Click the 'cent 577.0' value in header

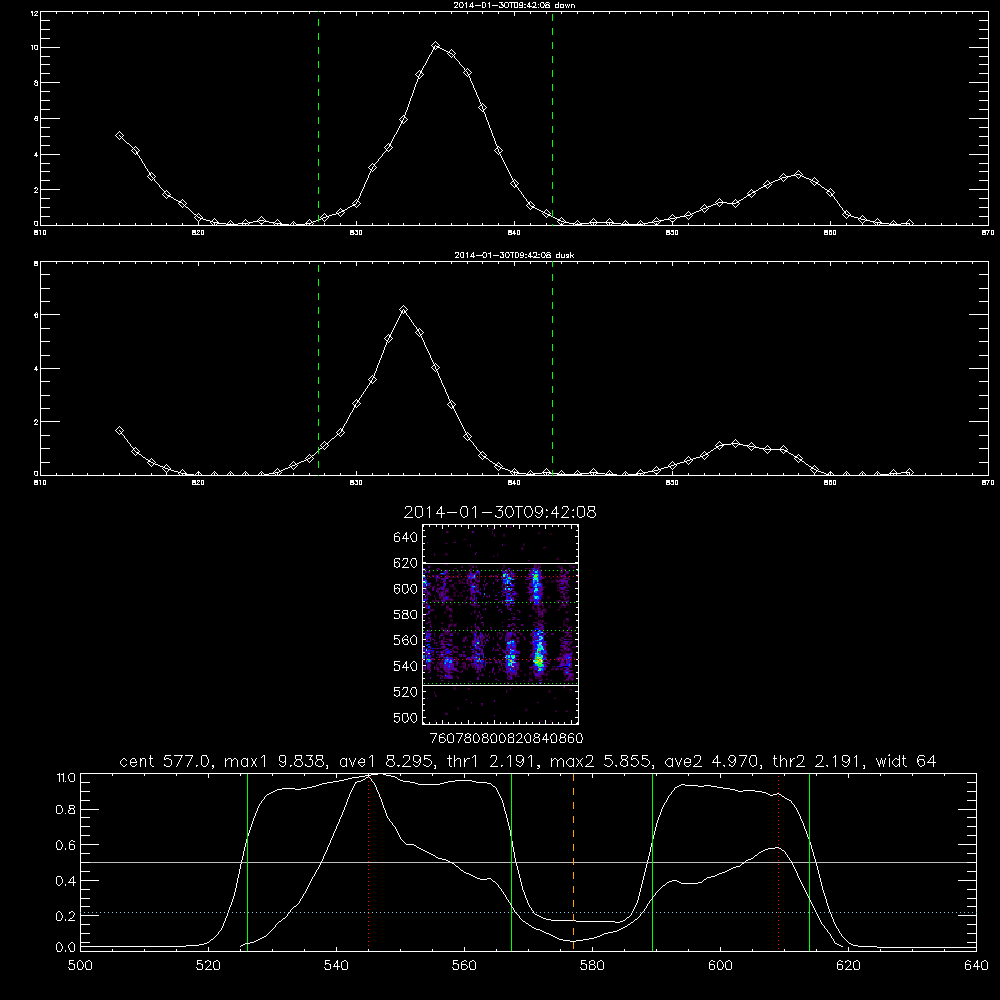click(166, 761)
